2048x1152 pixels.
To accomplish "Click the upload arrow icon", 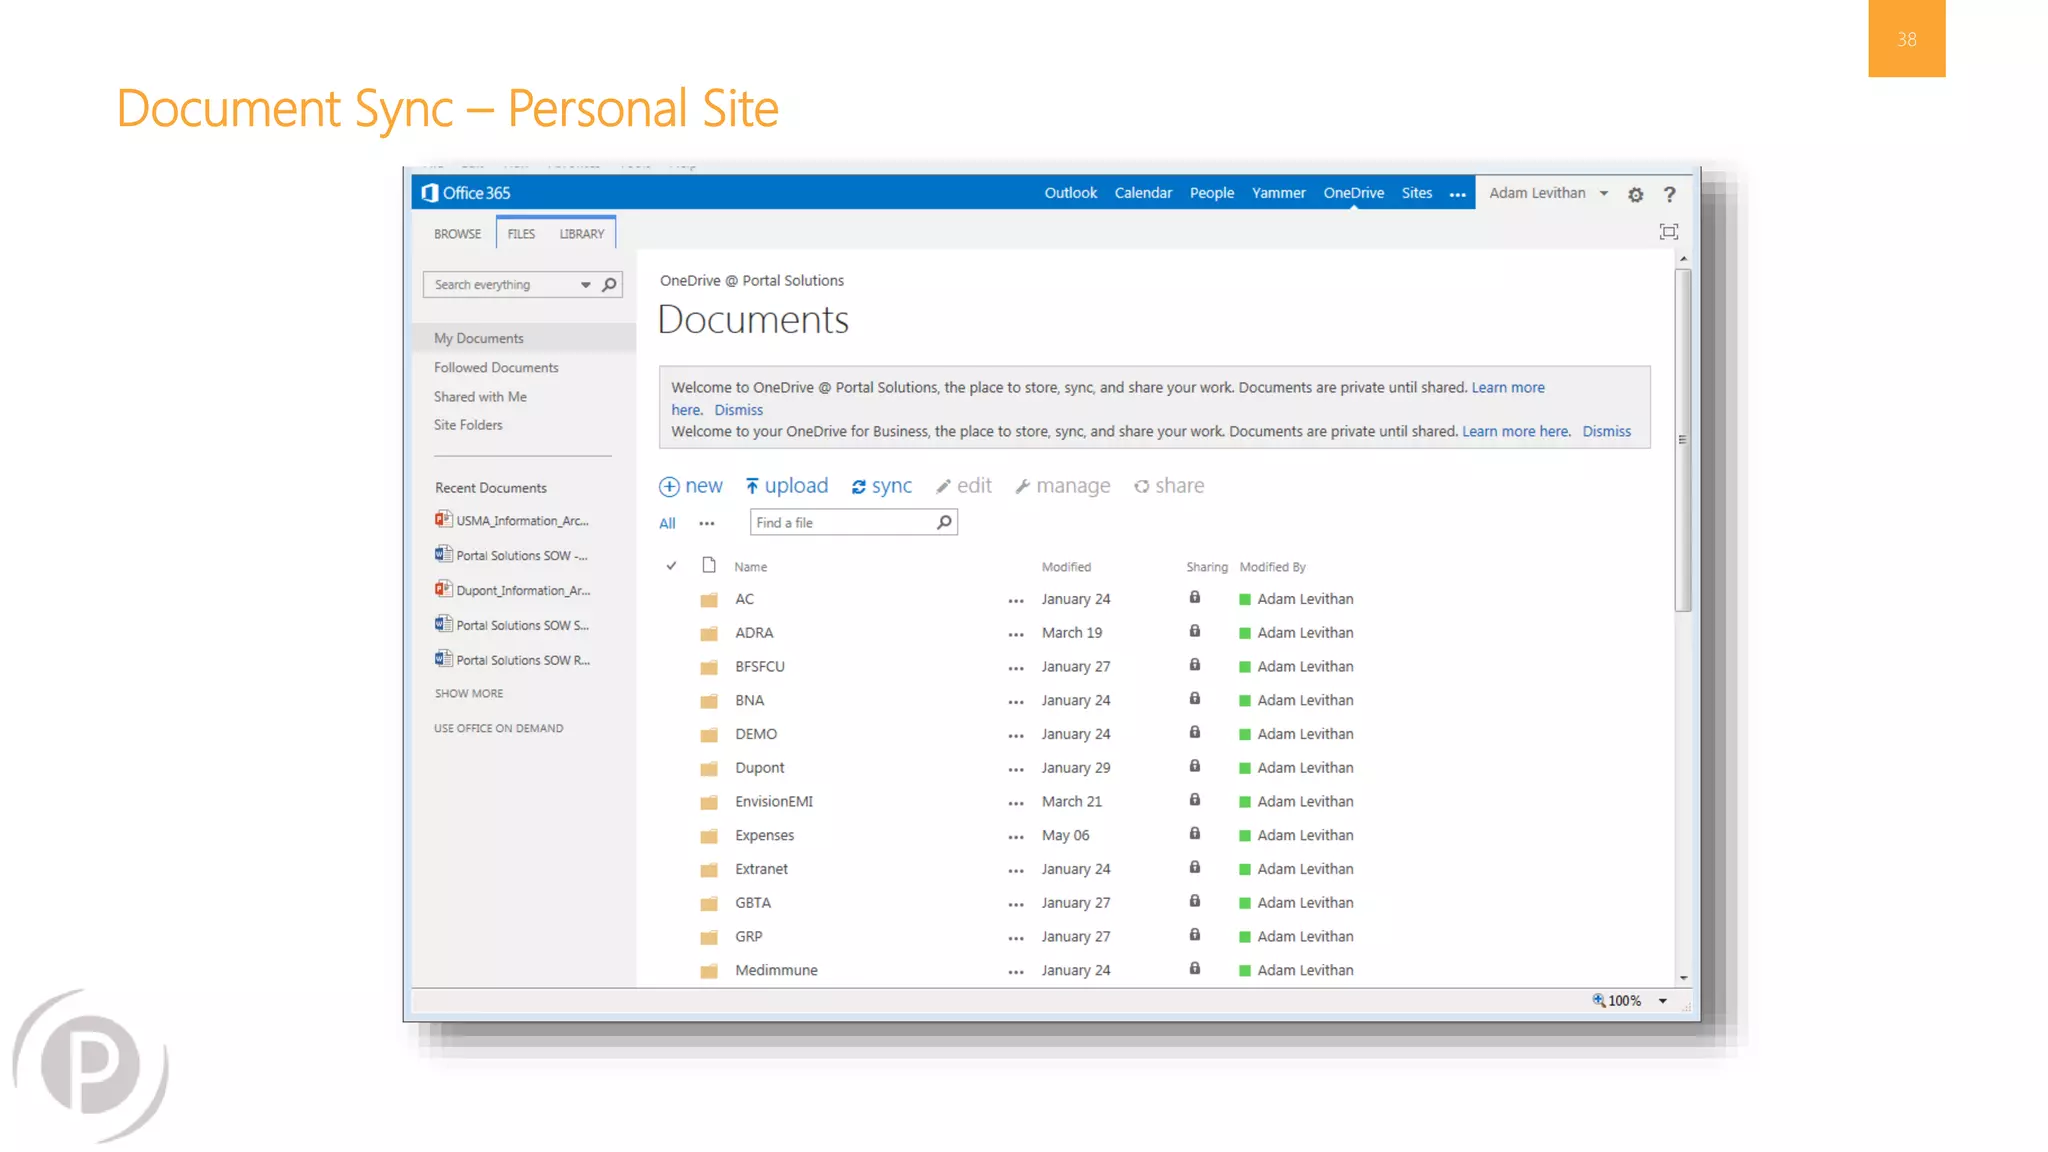I will tap(752, 486).
